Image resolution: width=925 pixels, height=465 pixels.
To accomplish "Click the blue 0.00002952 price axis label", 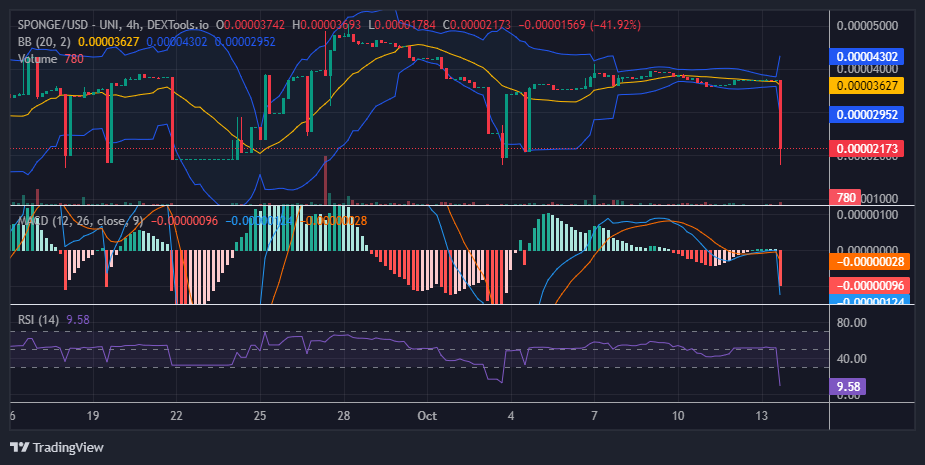I will [x=867, y=114].
